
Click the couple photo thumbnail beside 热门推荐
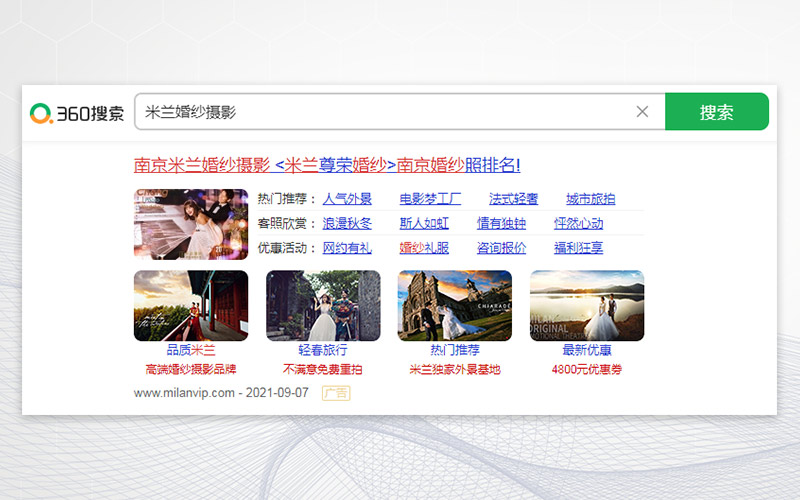pos(191,224)
